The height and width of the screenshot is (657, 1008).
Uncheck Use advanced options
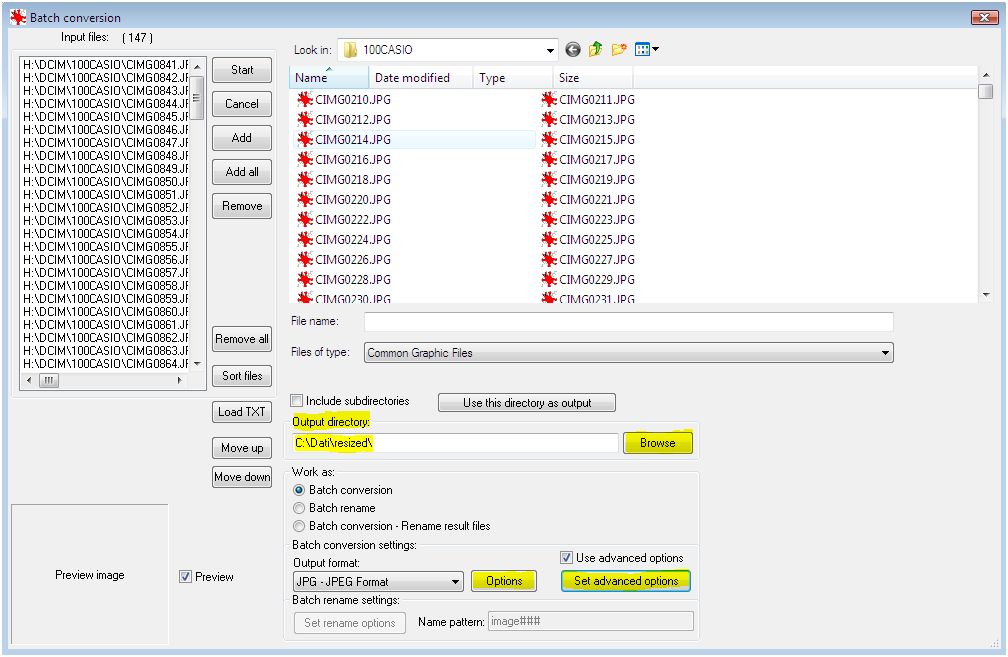click(566, 558)
